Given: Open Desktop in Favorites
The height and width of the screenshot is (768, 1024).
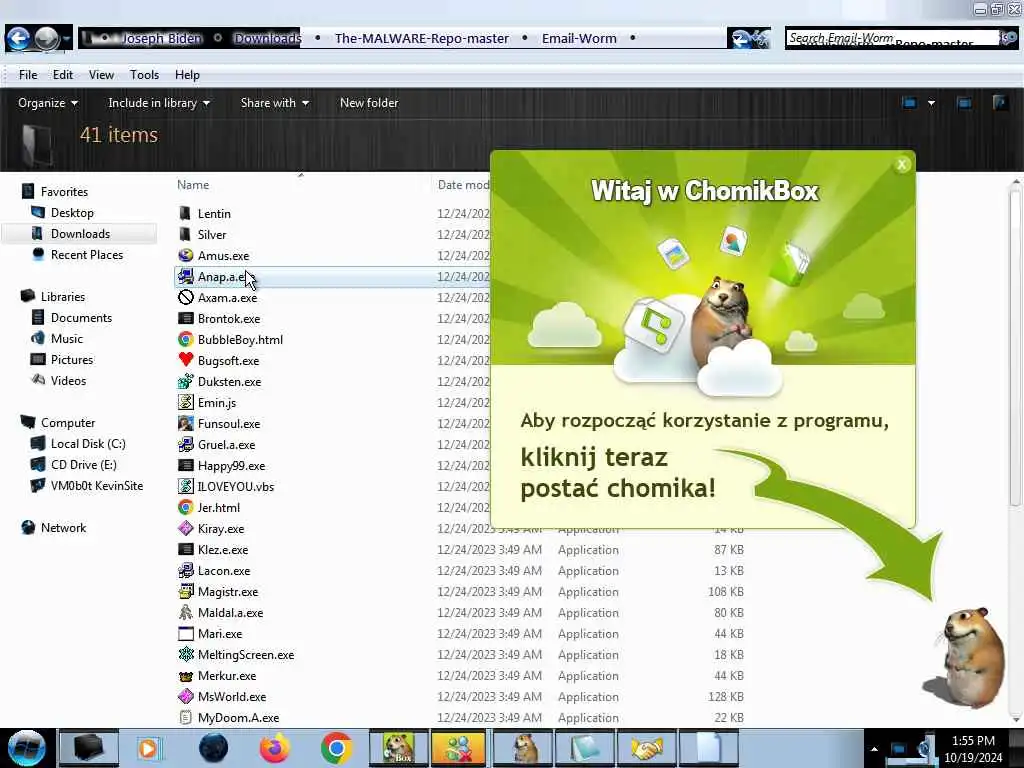Looking at the screenshot, I should coord(72,213).
